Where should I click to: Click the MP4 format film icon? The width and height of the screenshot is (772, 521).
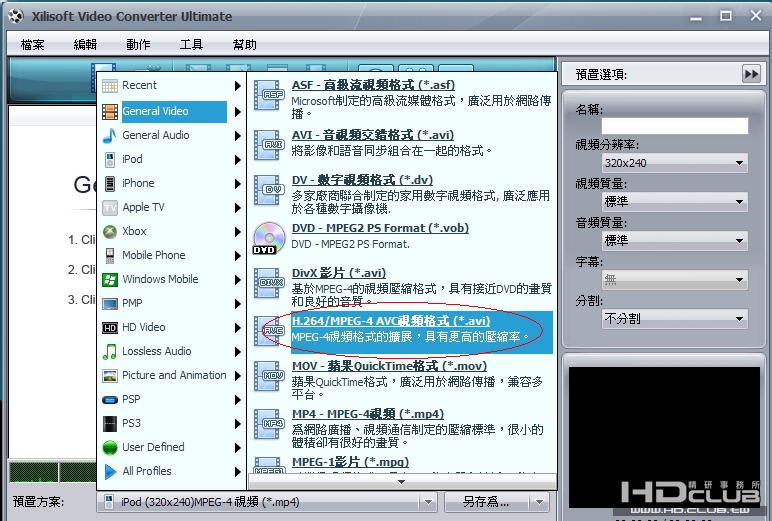(269, 424)
